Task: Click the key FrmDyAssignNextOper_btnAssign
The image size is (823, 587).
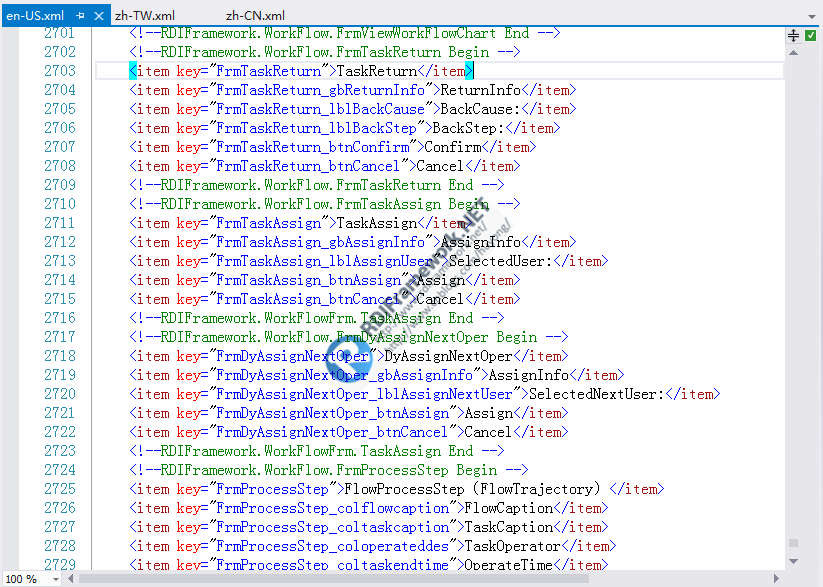Action: 332,413
